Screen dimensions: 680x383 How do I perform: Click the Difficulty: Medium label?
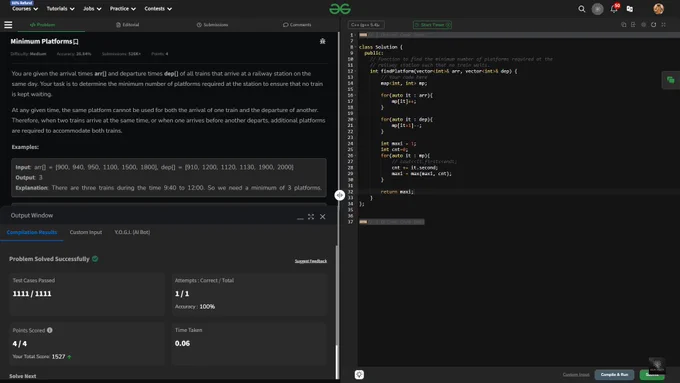[x=28, y=54]
